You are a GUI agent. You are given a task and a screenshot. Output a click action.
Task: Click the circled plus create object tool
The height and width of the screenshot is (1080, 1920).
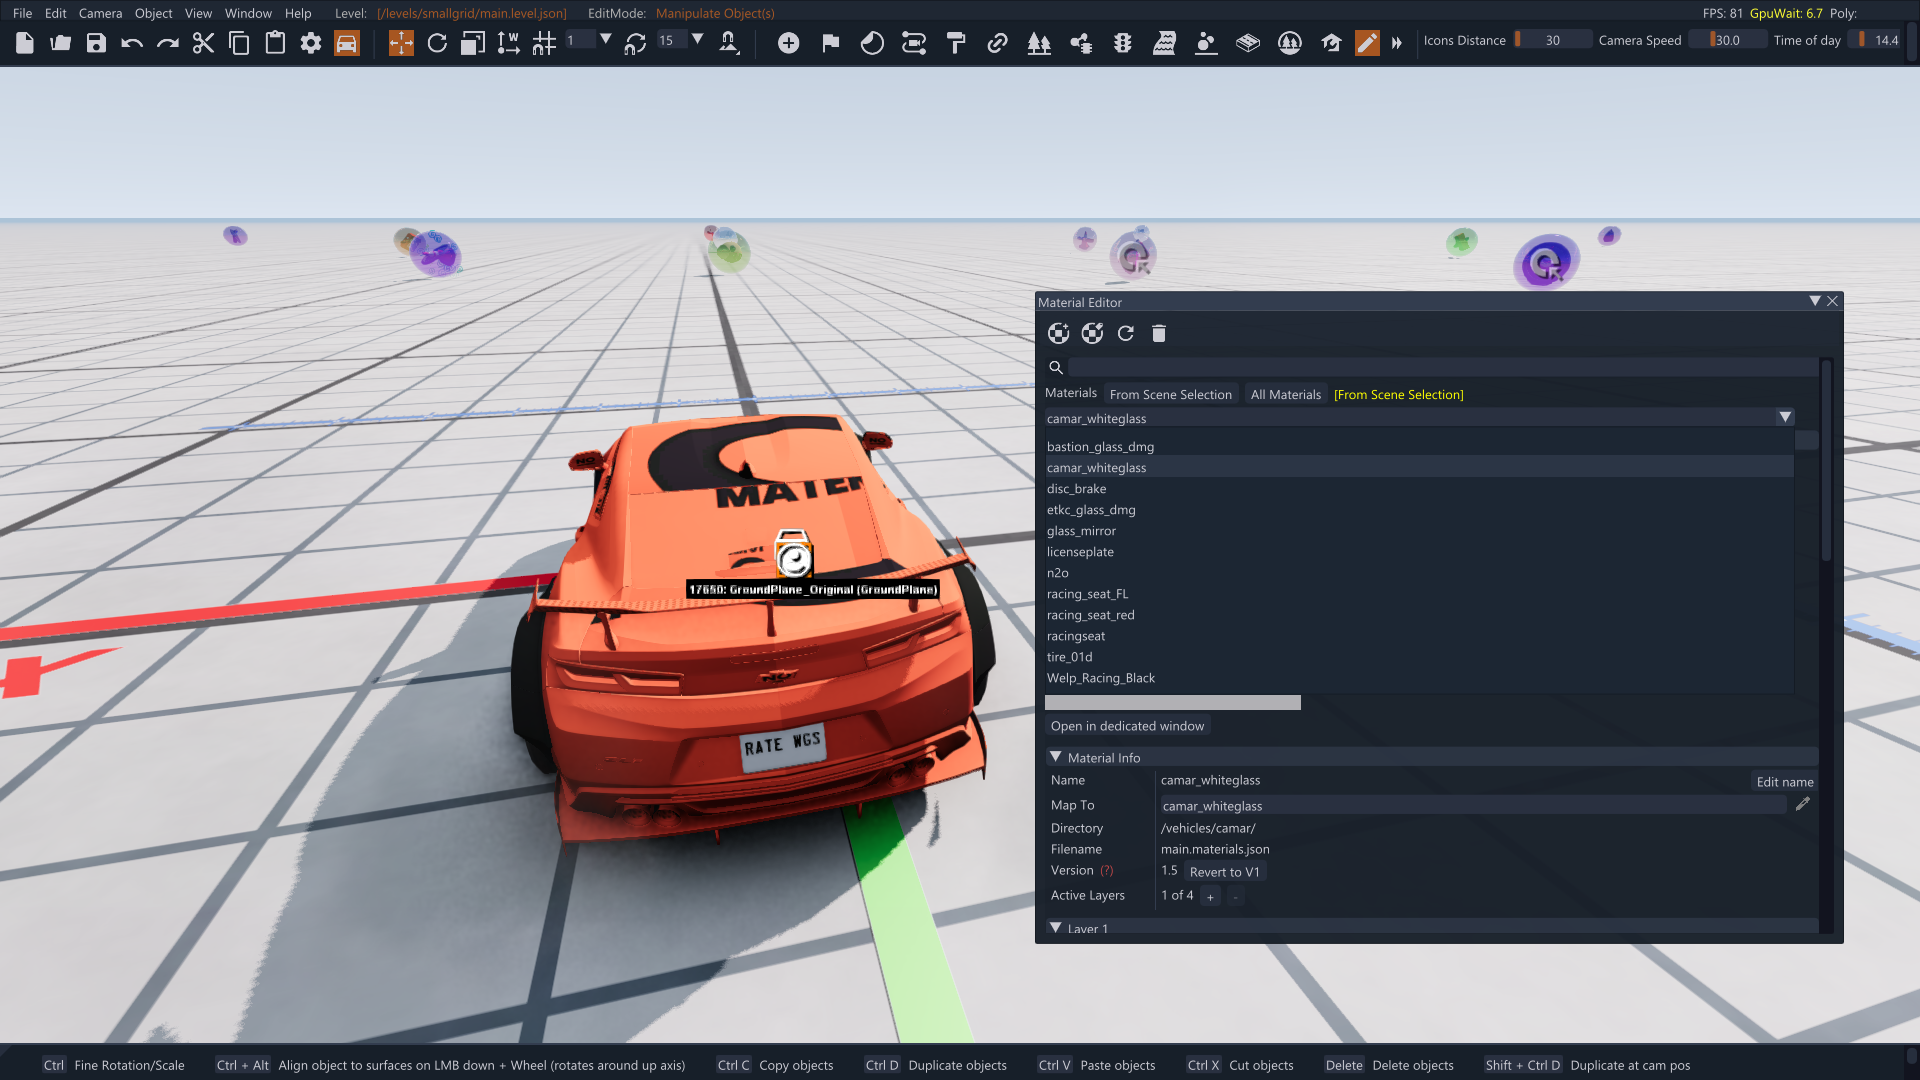[x=789, y=43]
